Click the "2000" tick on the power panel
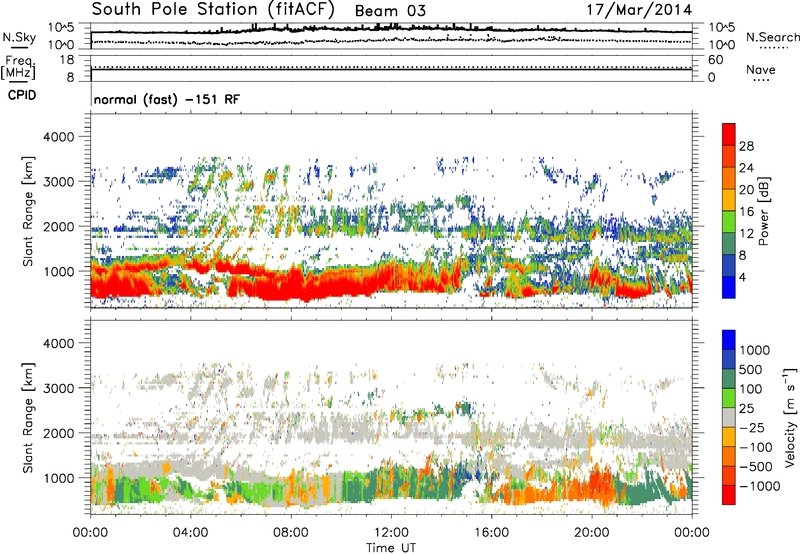The width and height of the screenshot is (800, 554). click(58, 226)
